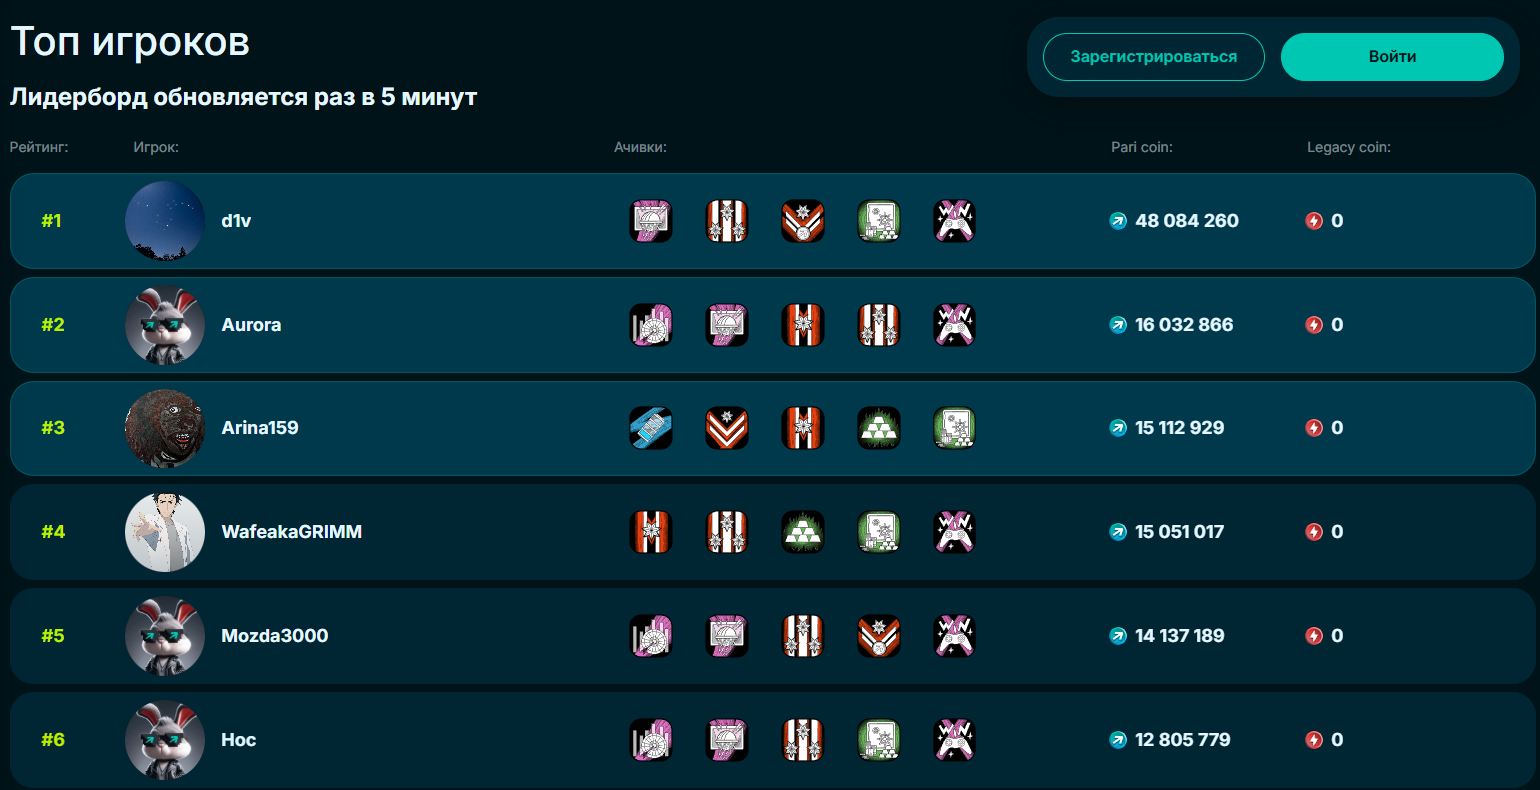Click Aurora's last gamepad WIN achievement

(954, 325)
